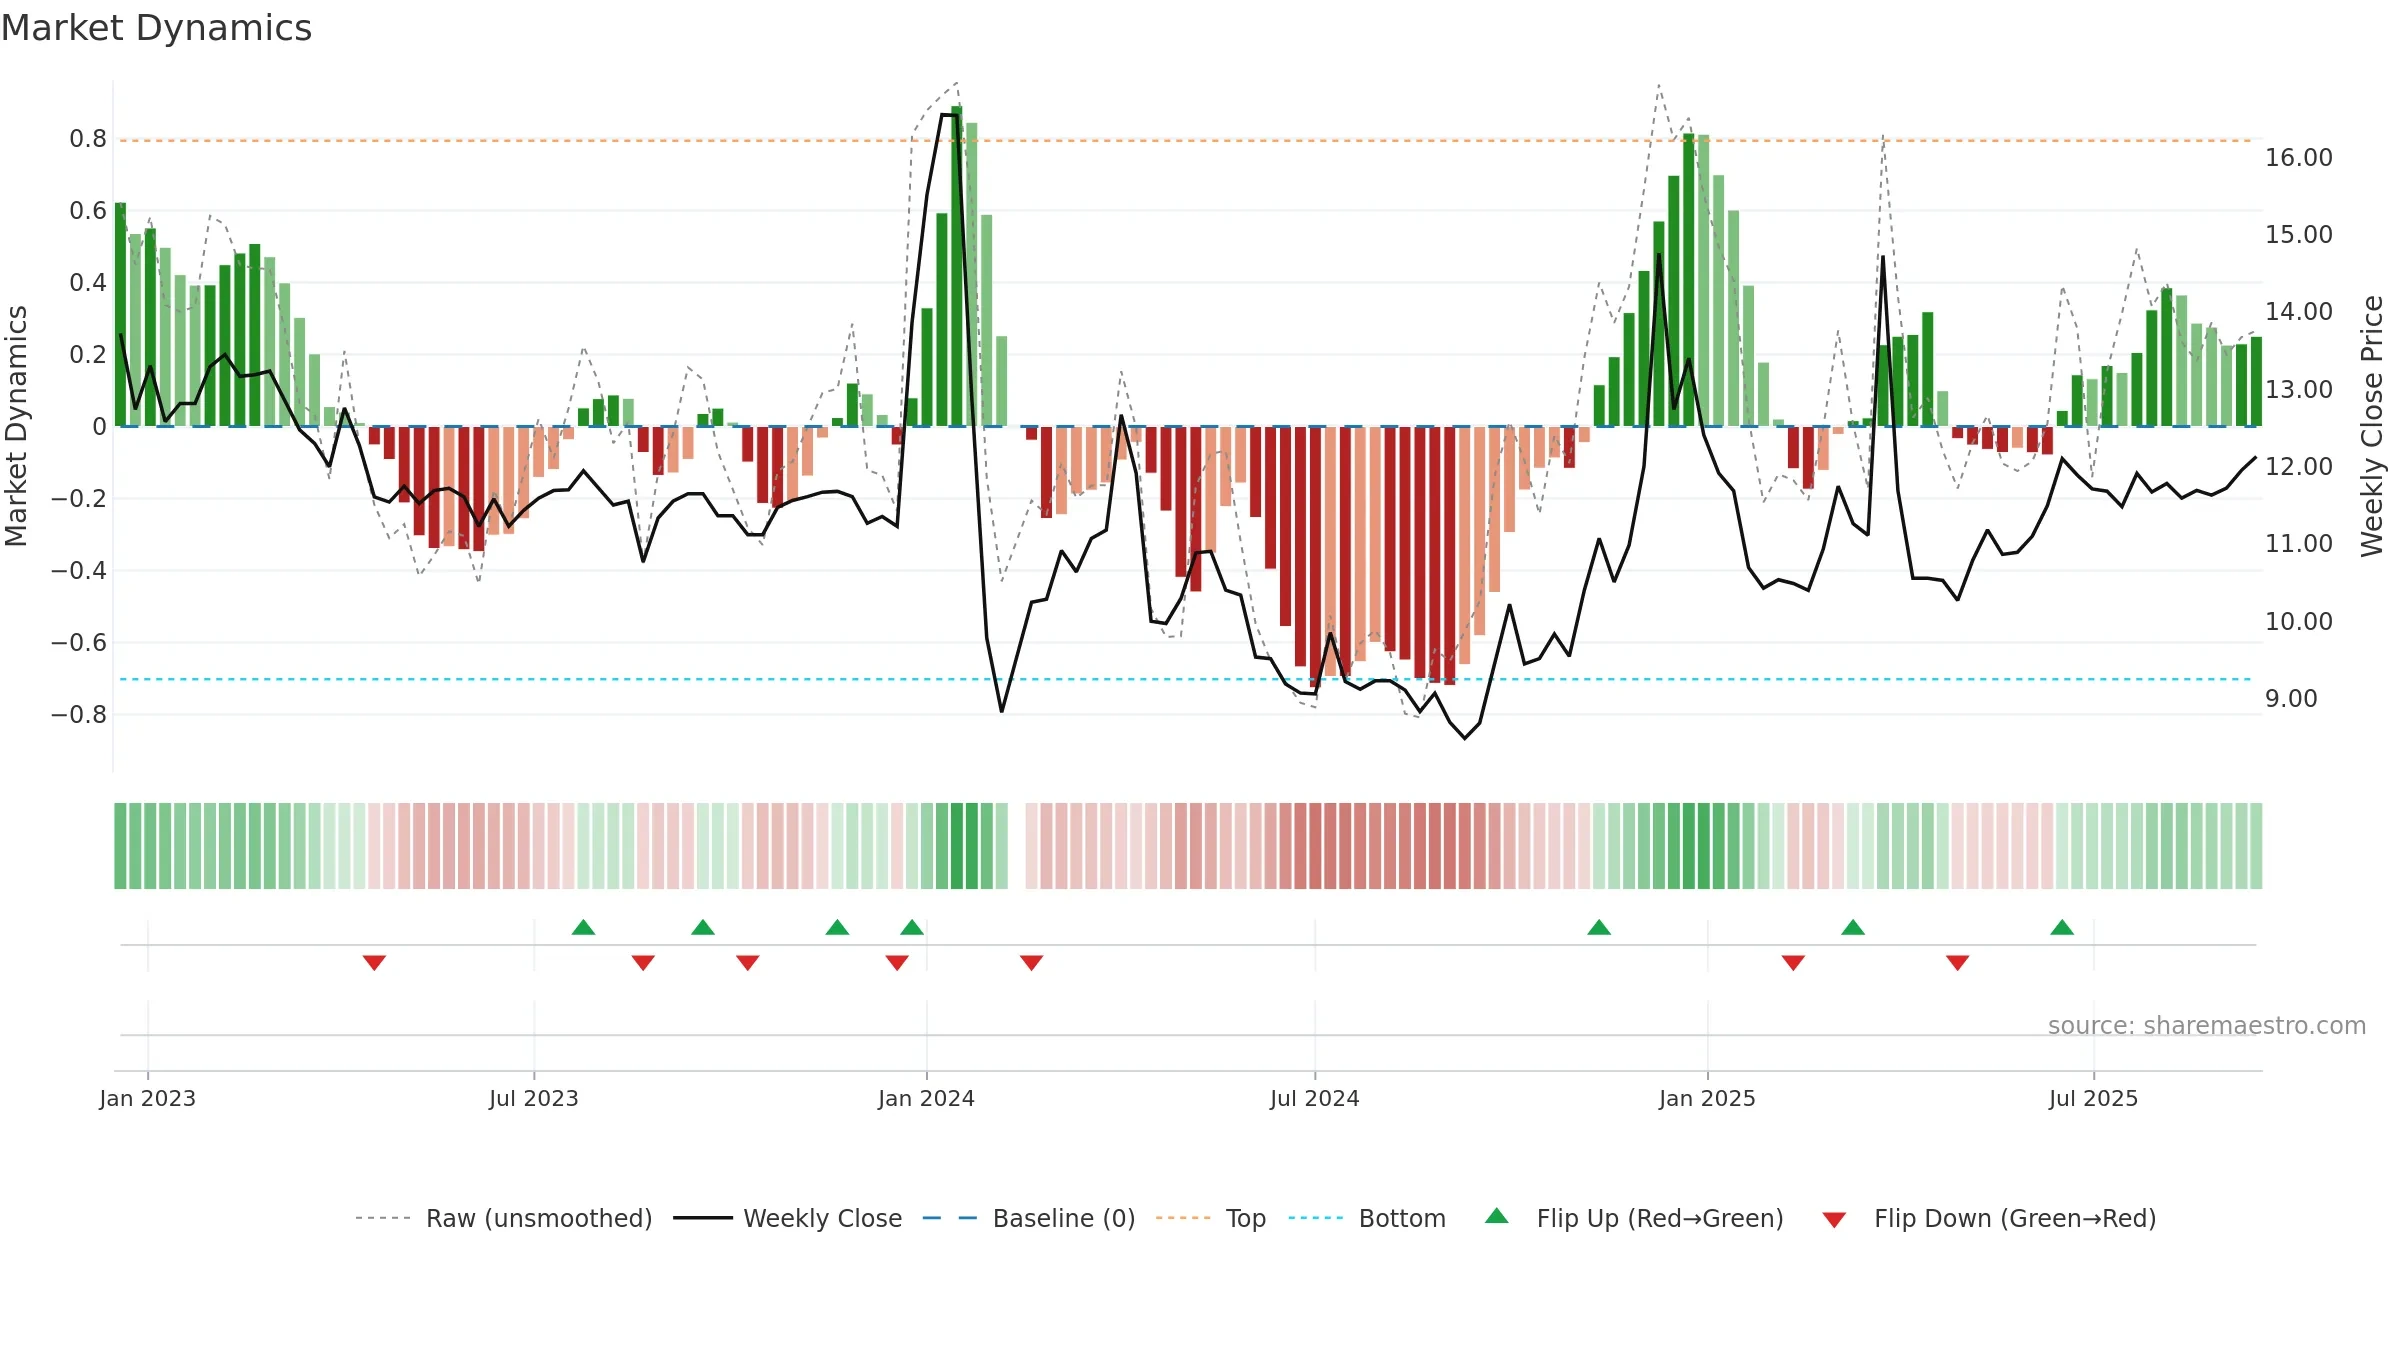Screen dimensions: 2400x1350
Task: Click the Jul 2024 axis label
Action: (1315, 1098)
